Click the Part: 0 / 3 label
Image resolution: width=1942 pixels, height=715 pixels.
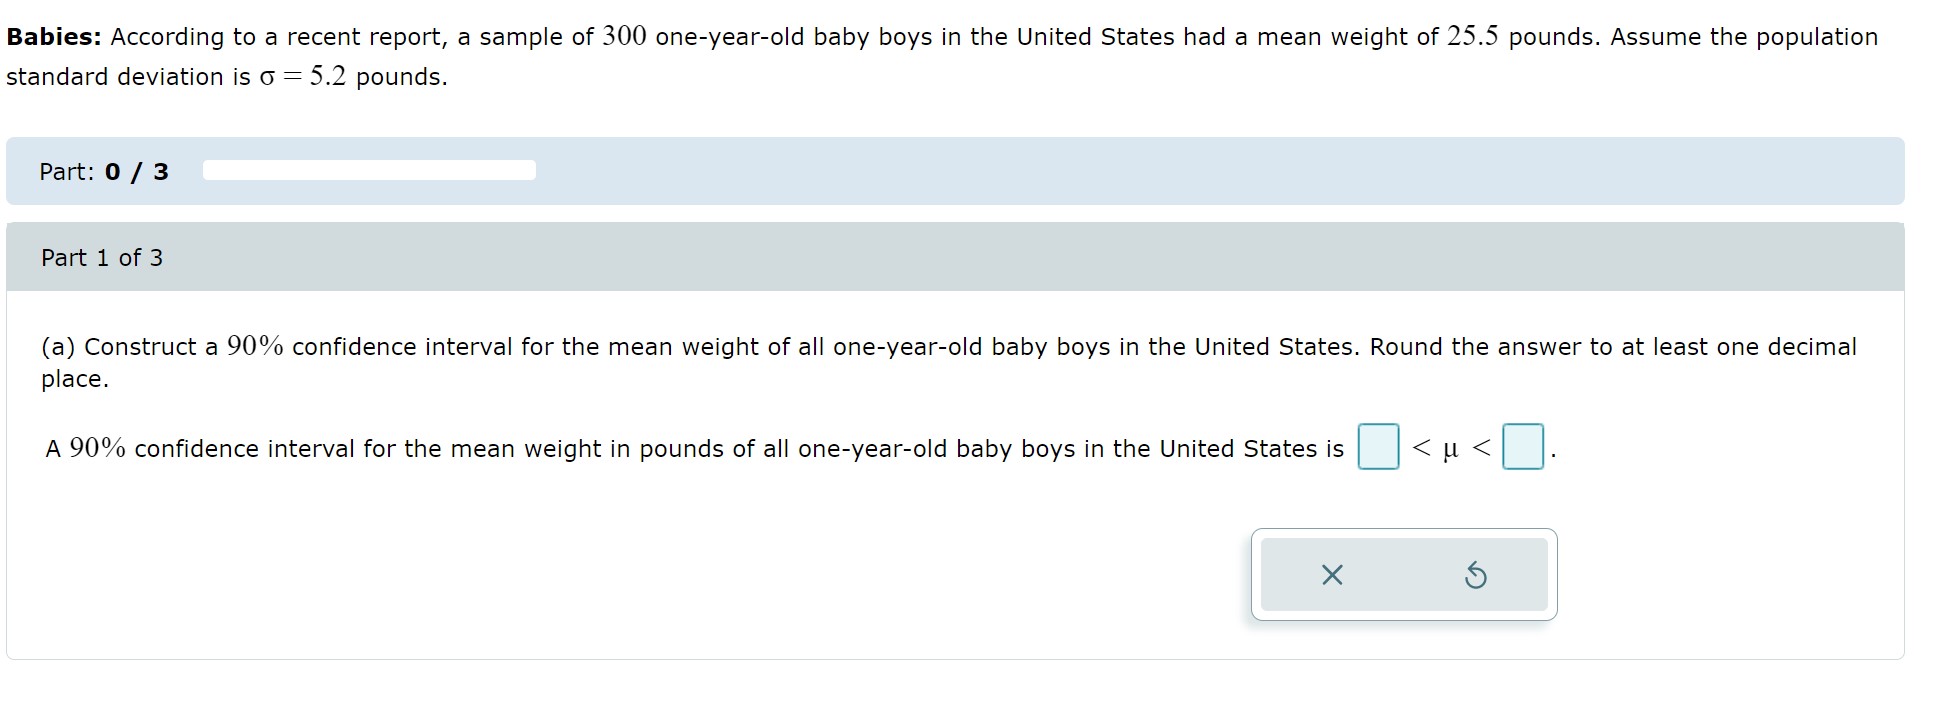click(103, 171)
